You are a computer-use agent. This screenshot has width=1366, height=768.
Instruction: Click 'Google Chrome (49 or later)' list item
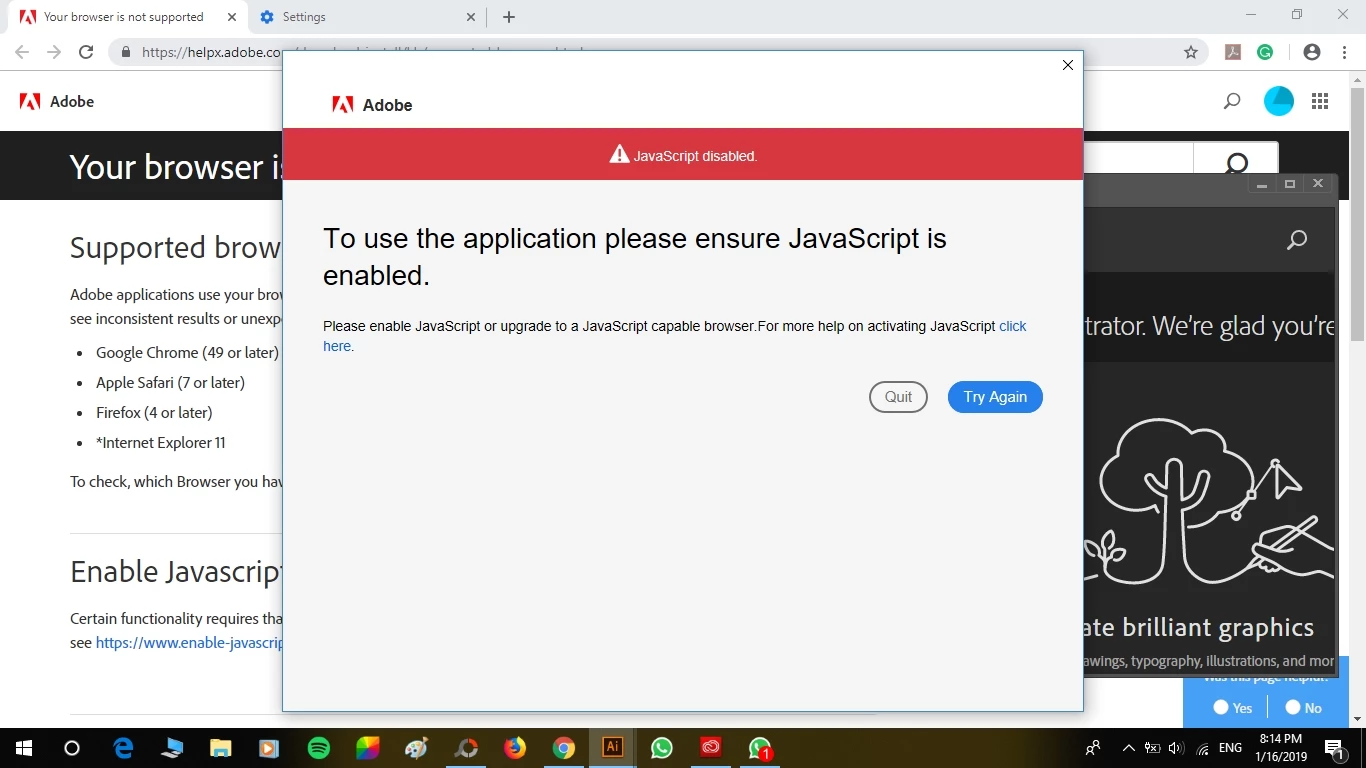pos(187,352)
